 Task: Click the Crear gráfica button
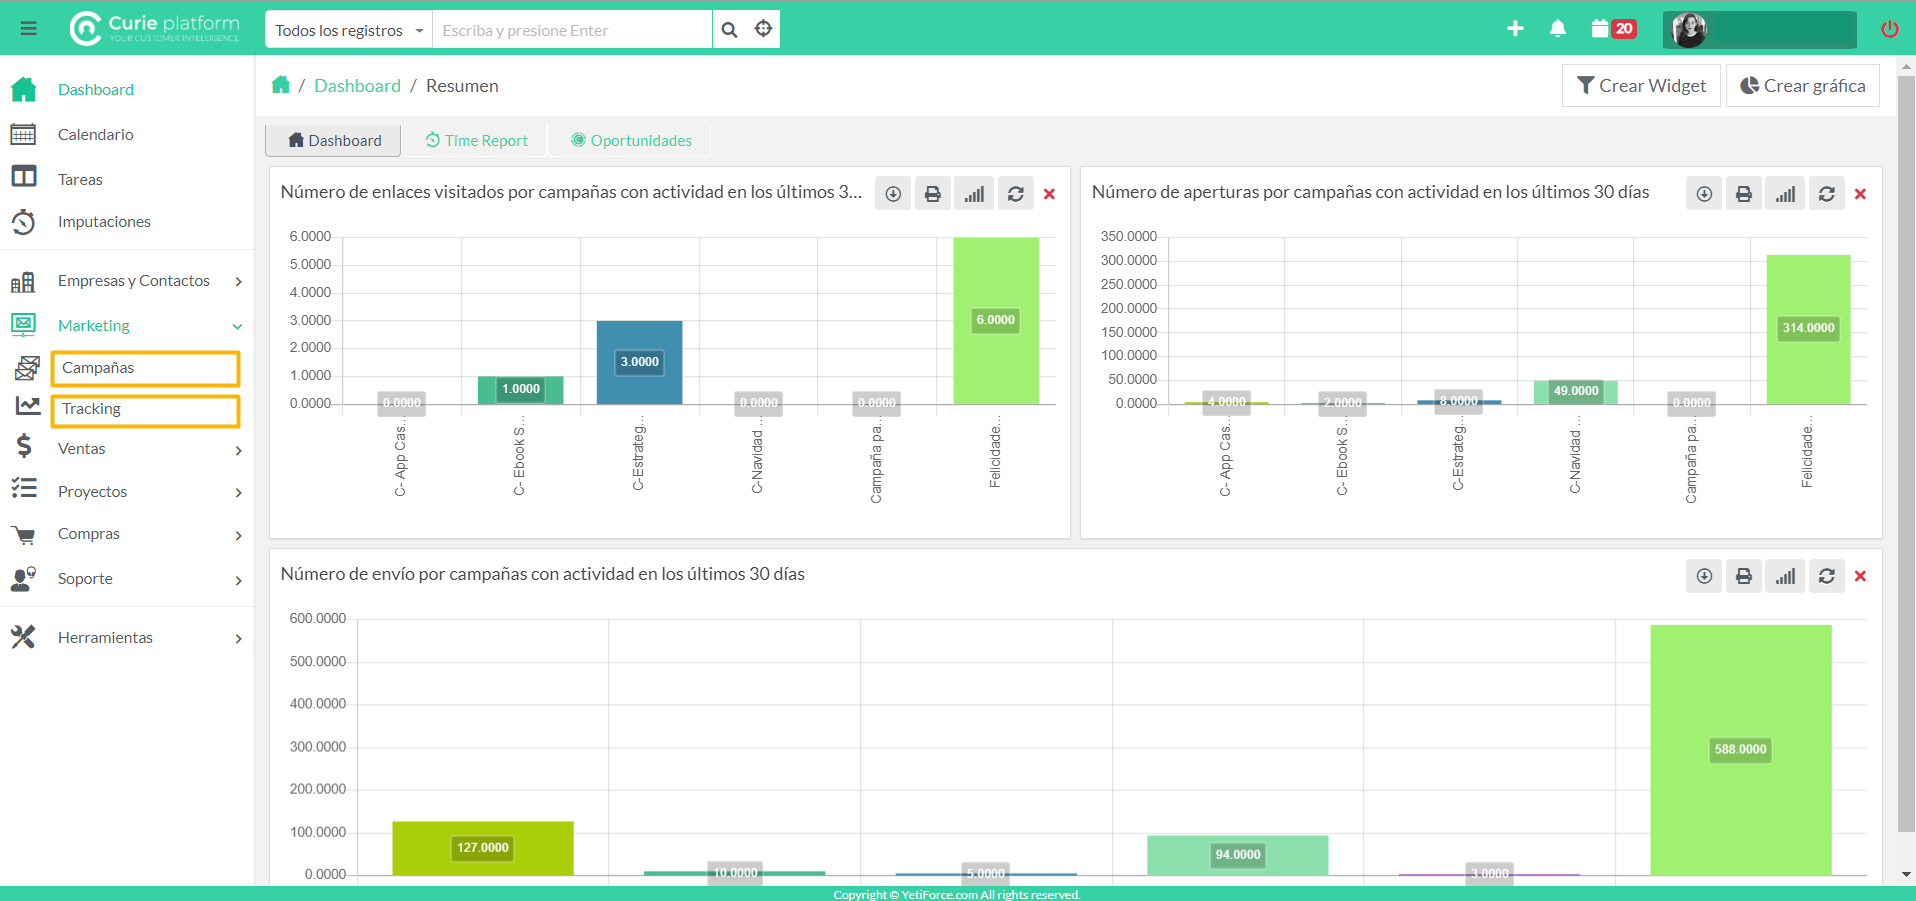click(x=1802, y=86)
